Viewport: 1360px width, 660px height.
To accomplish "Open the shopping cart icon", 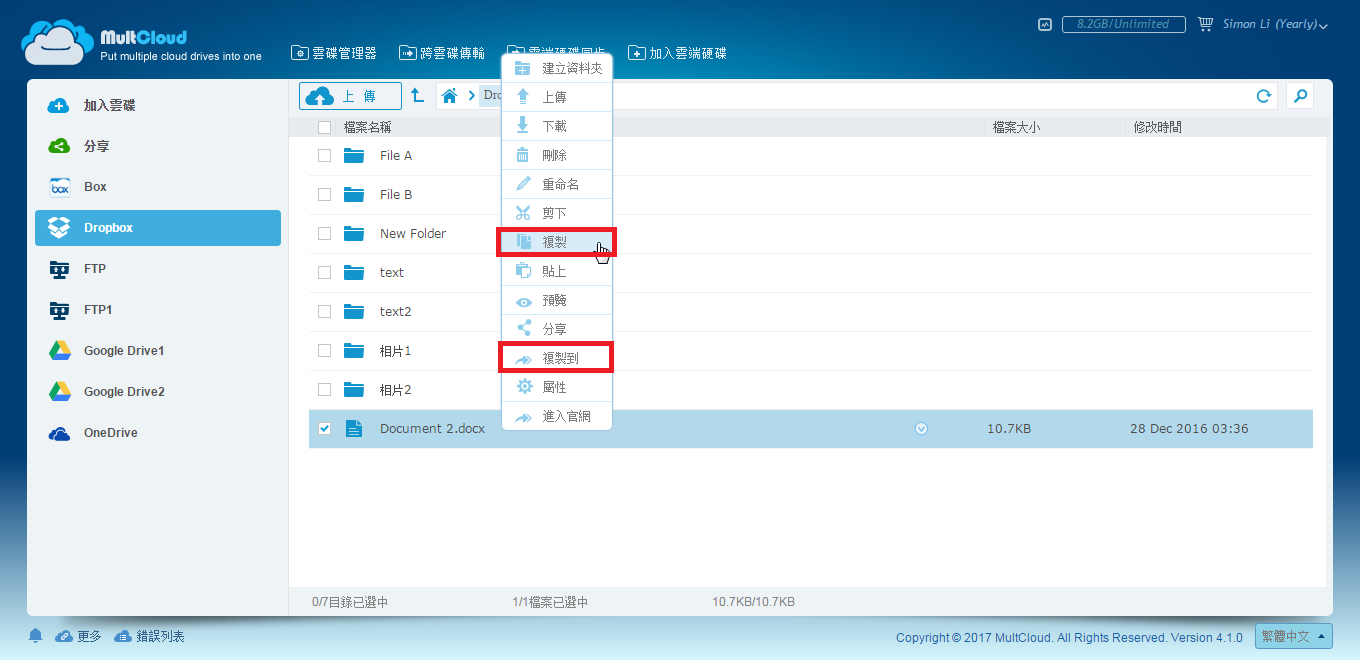I will pos(1205,24).
